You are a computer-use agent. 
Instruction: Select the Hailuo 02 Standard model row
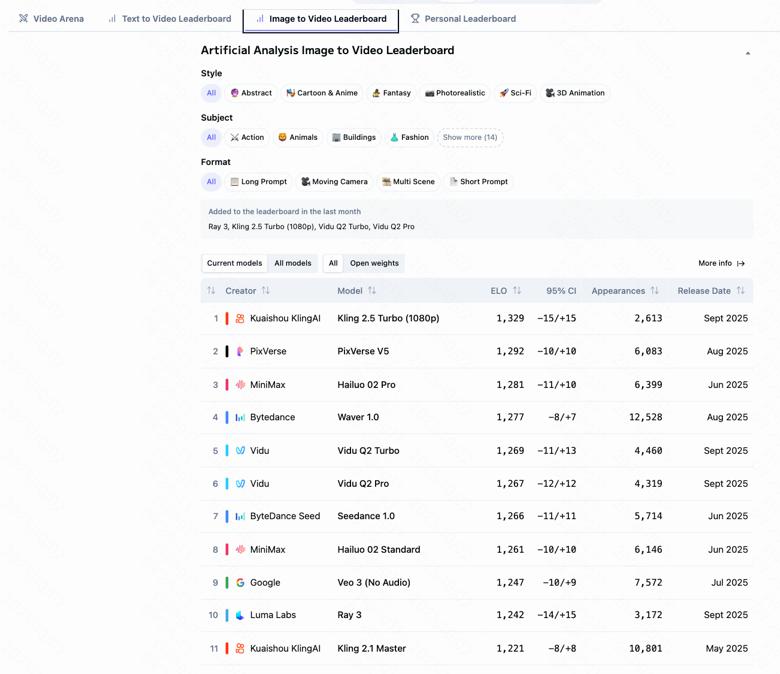point(378,550)
